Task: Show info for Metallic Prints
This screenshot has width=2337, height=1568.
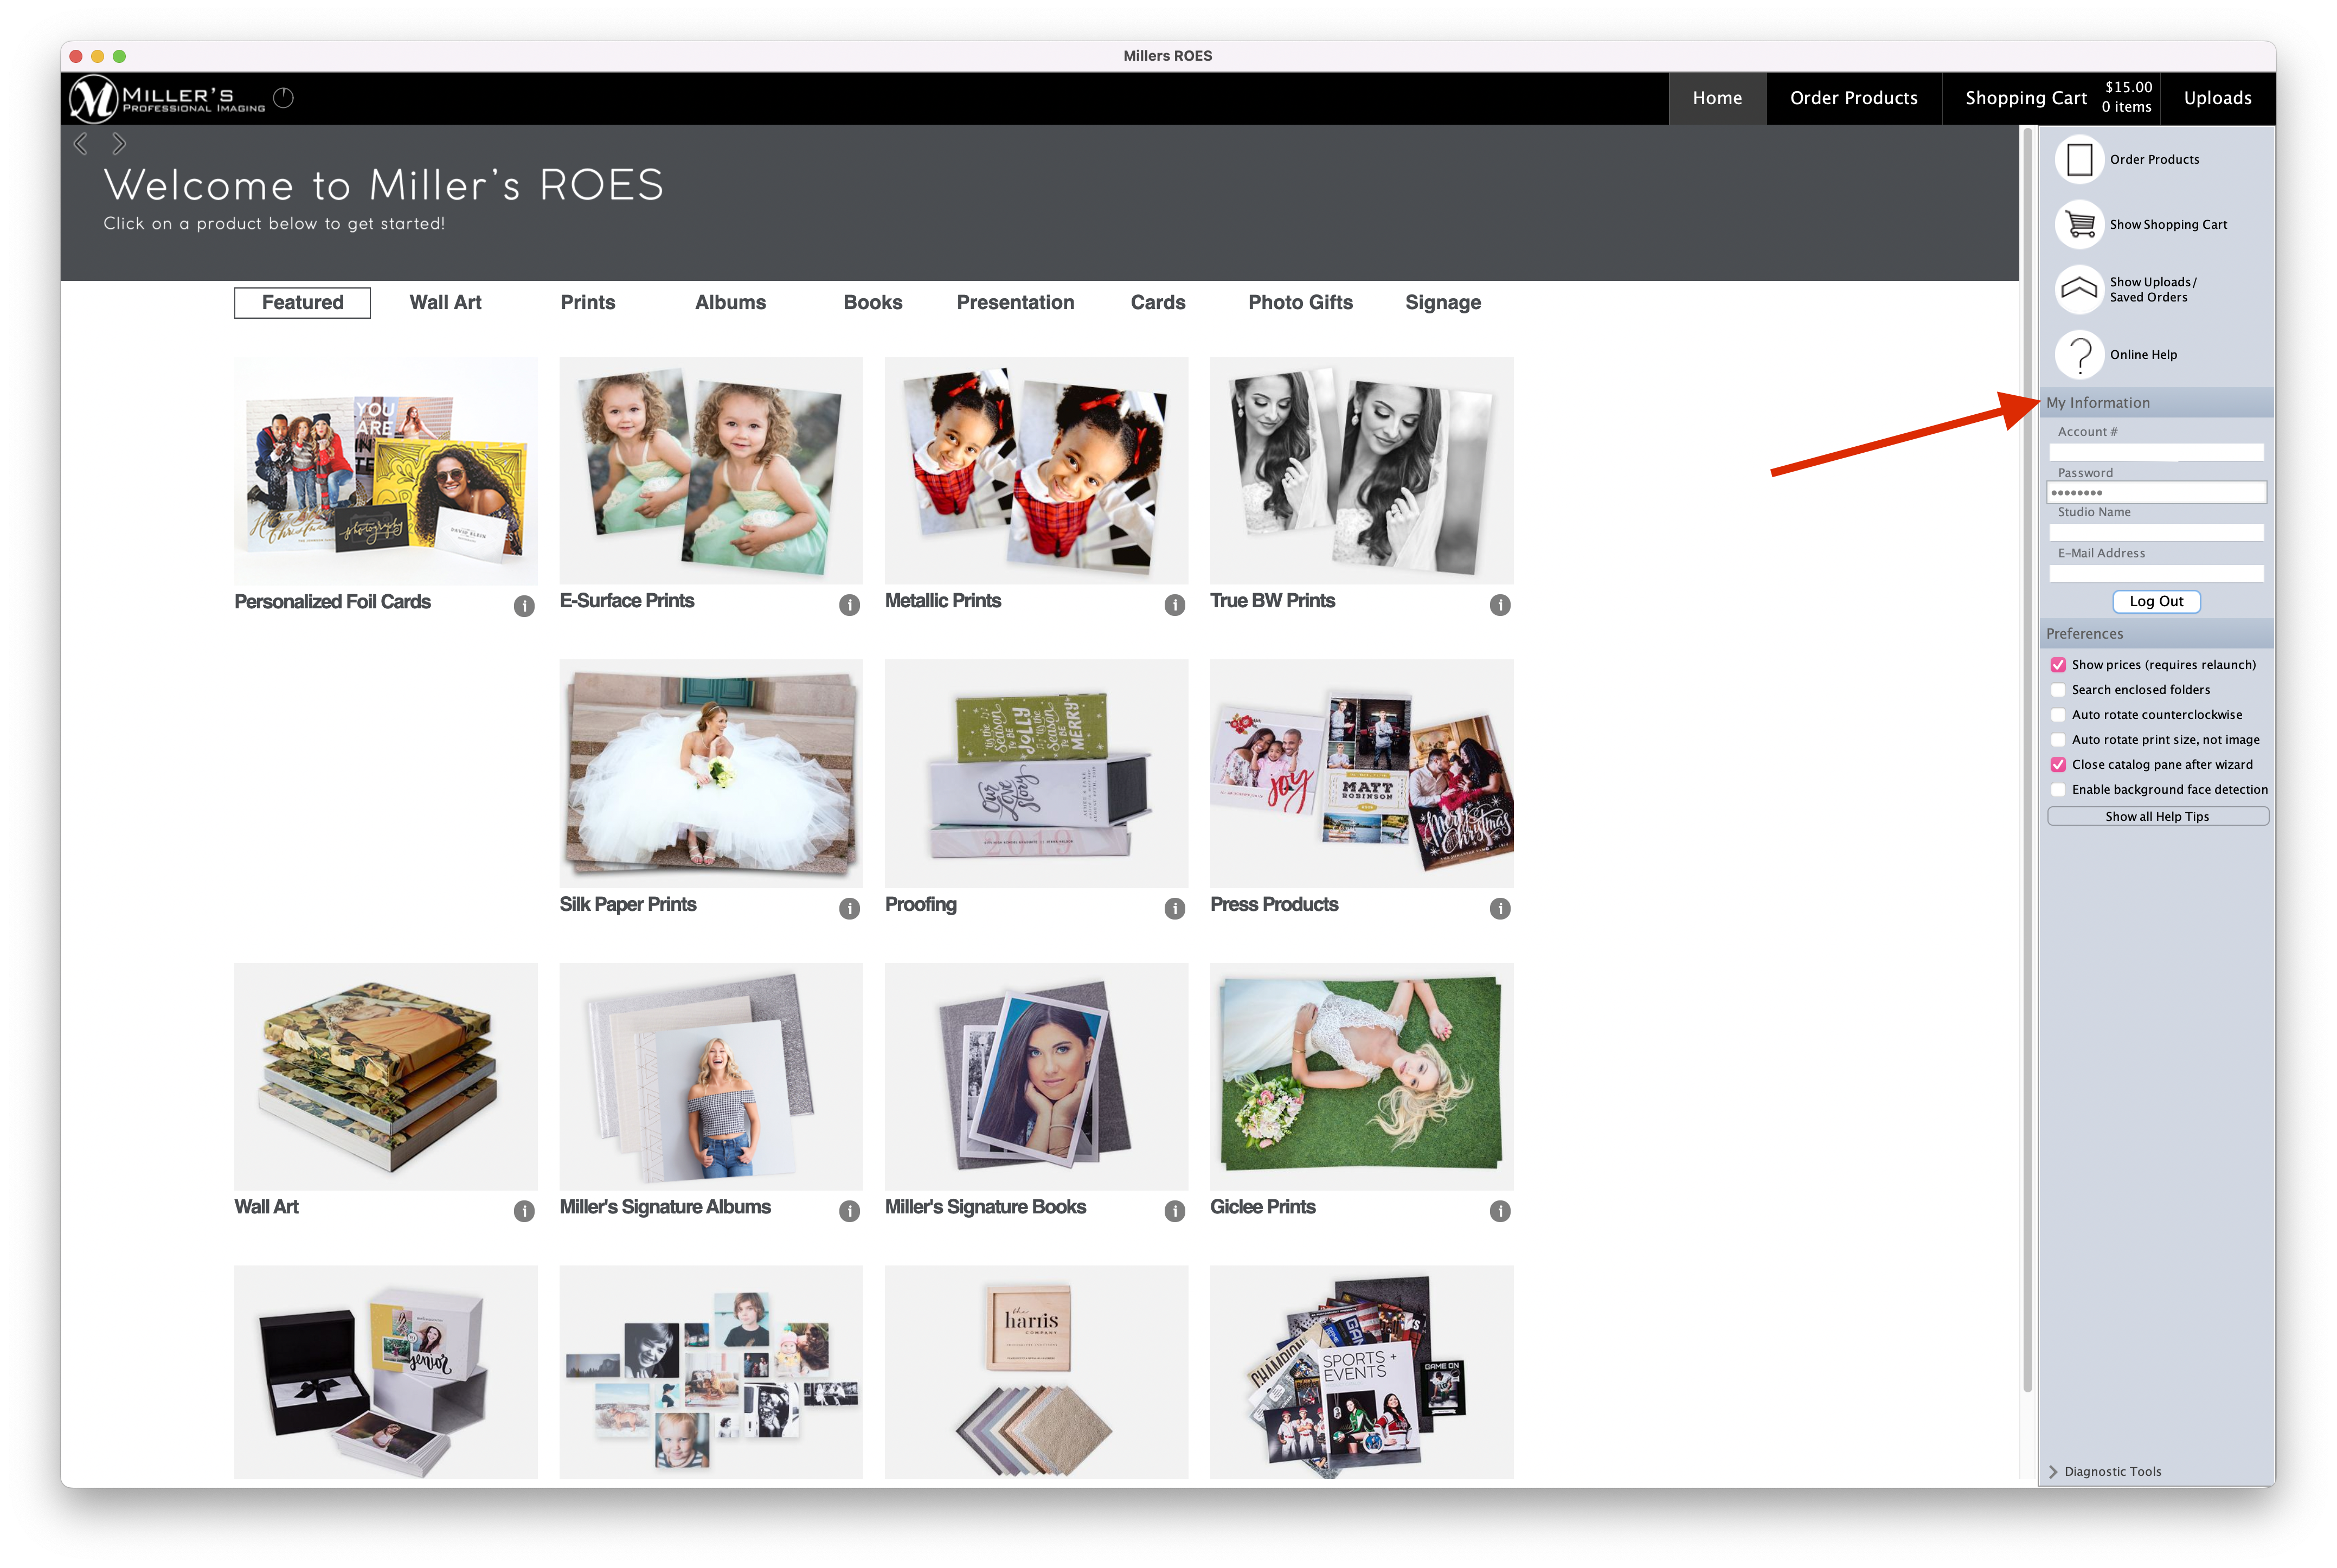Action: pyautogui.click(x=1174, y=605)
